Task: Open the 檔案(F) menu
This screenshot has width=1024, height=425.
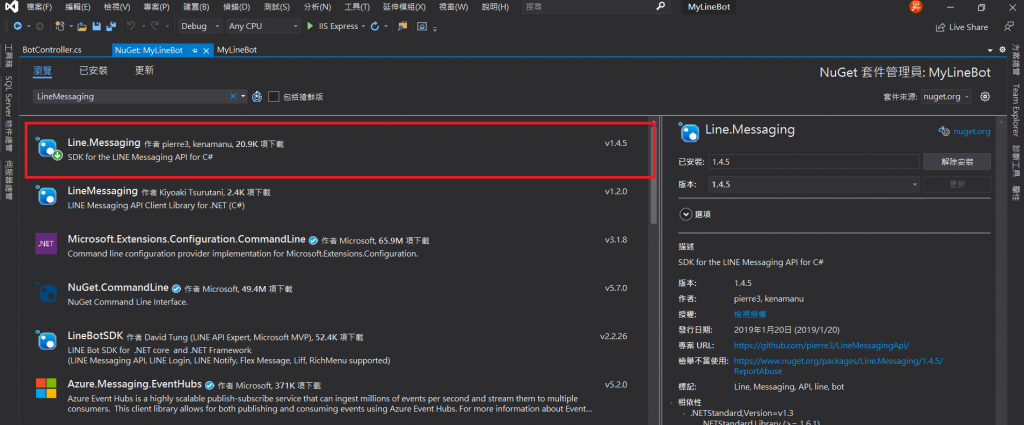Action: (x=39, y=7)
